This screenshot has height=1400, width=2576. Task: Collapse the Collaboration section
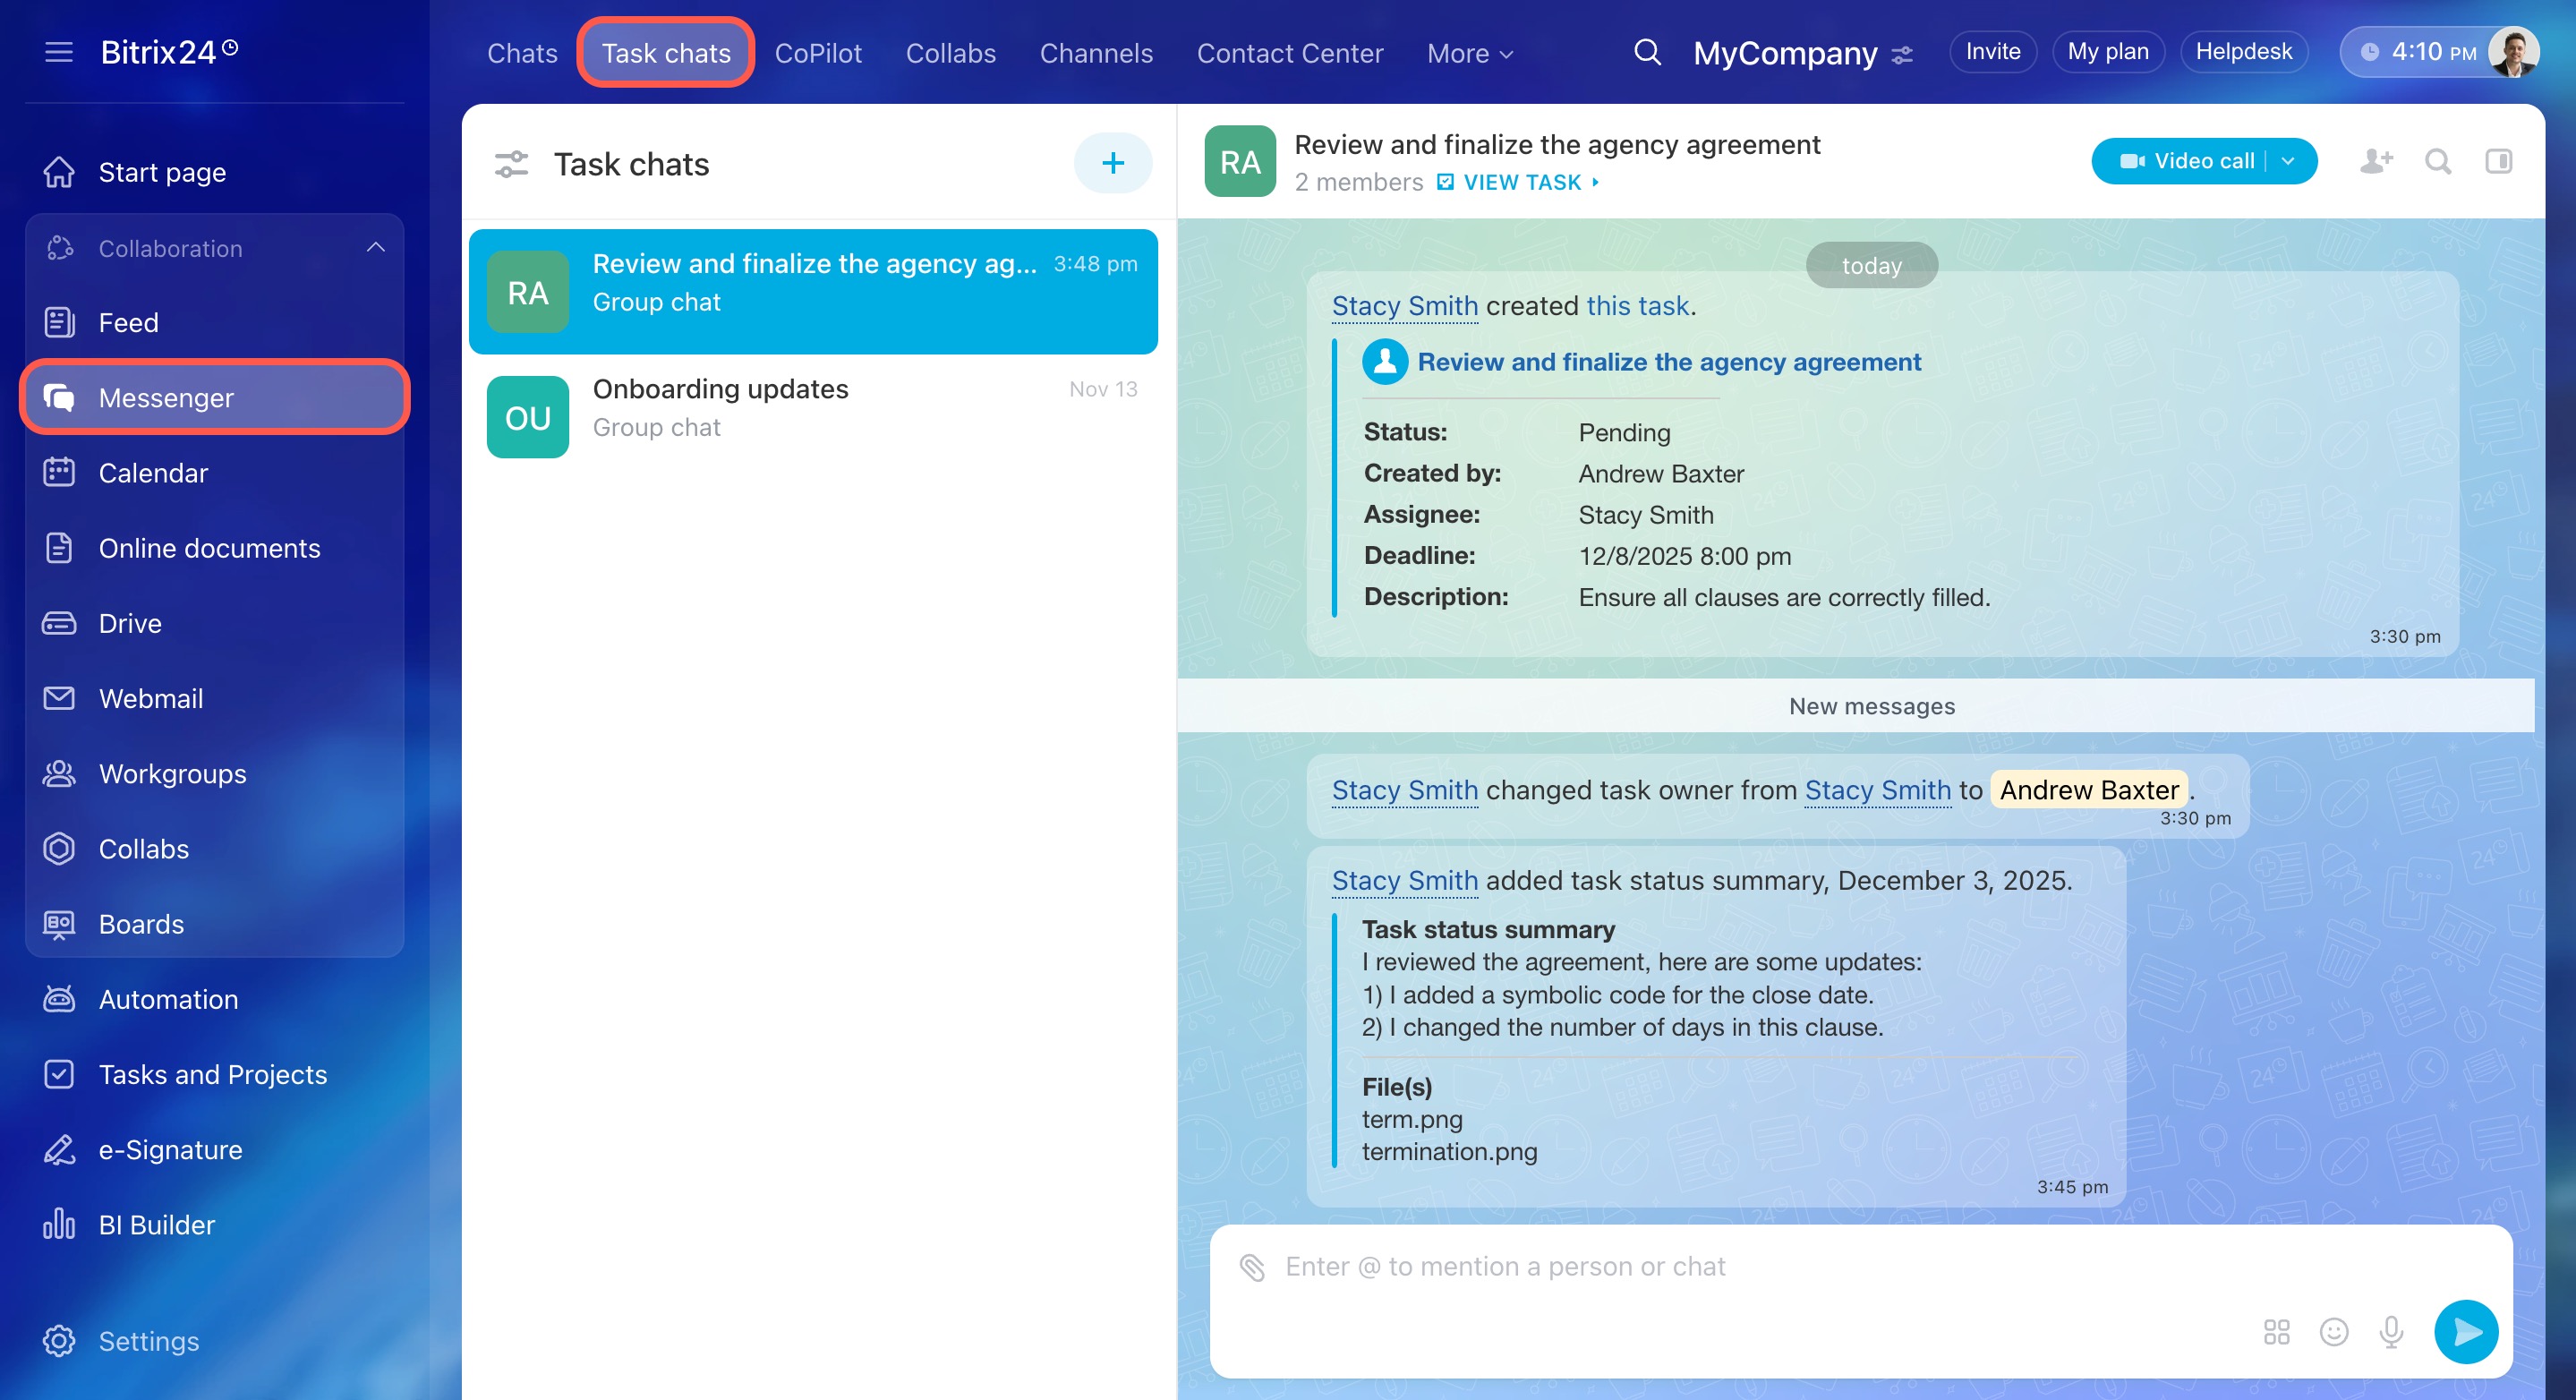[375, 248]
